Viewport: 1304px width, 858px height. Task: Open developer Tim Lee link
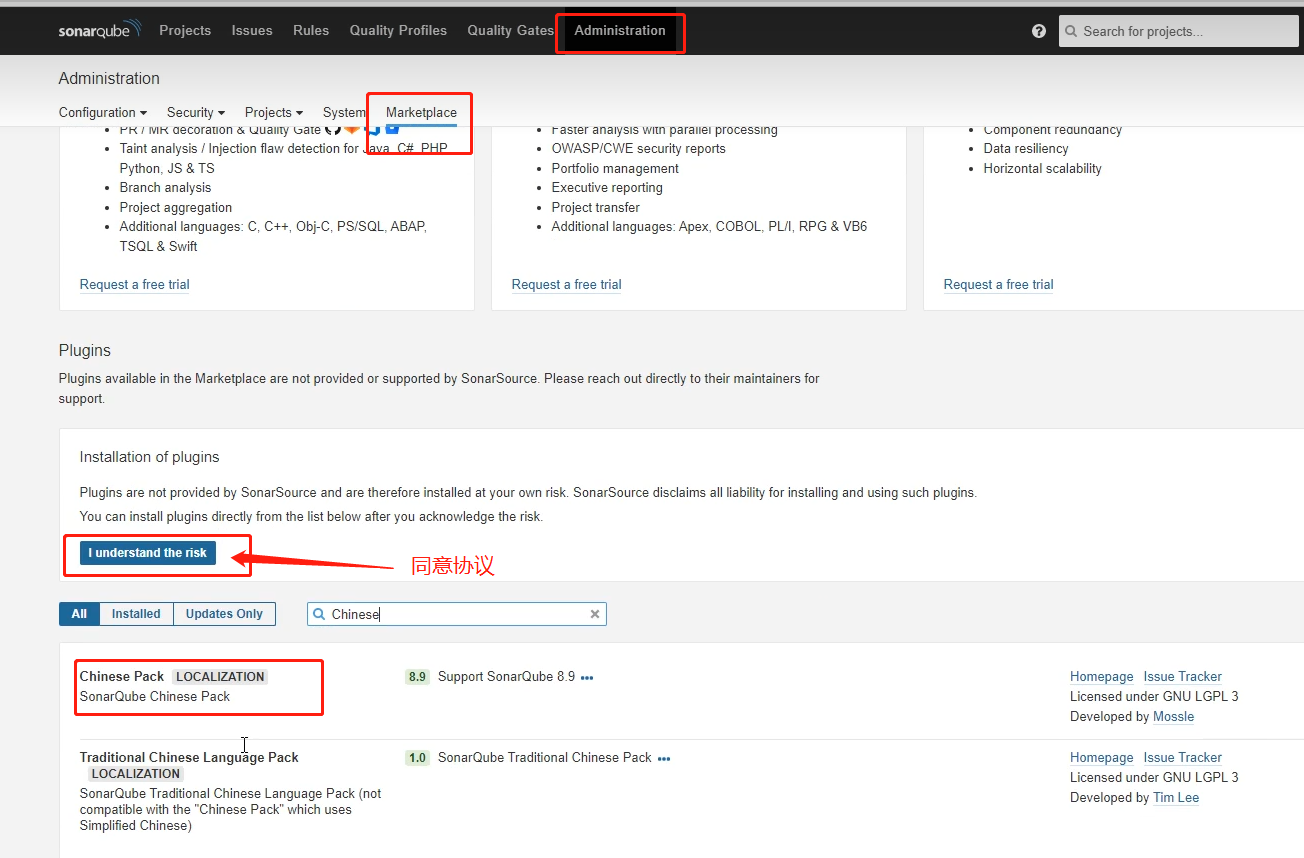point(1176,798)
